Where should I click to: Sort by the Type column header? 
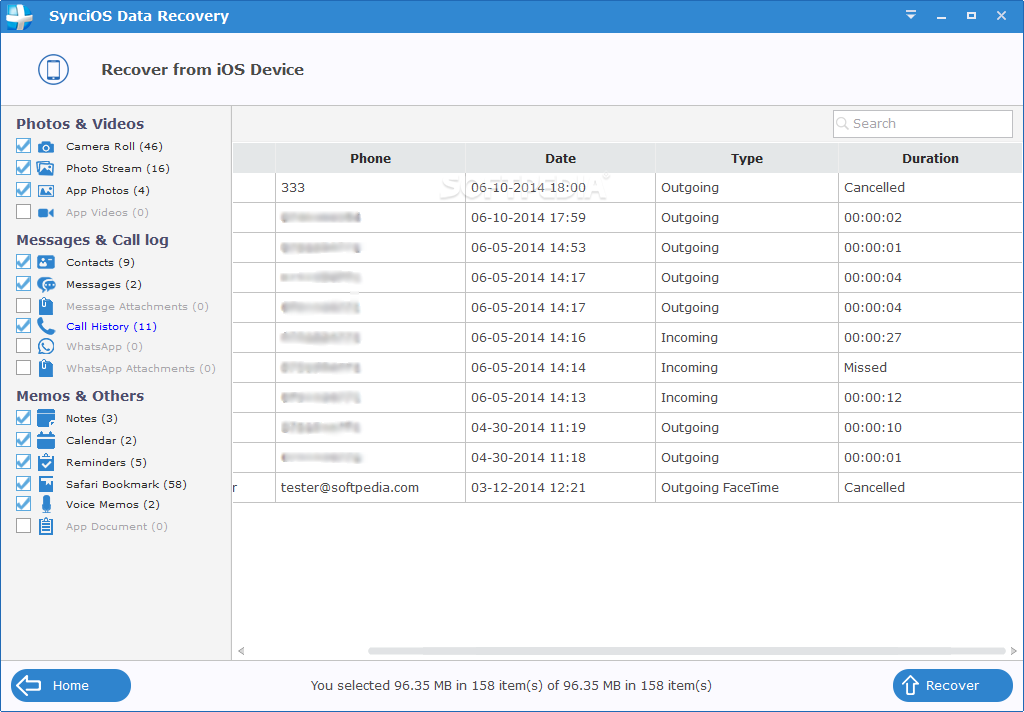(746, 158)
